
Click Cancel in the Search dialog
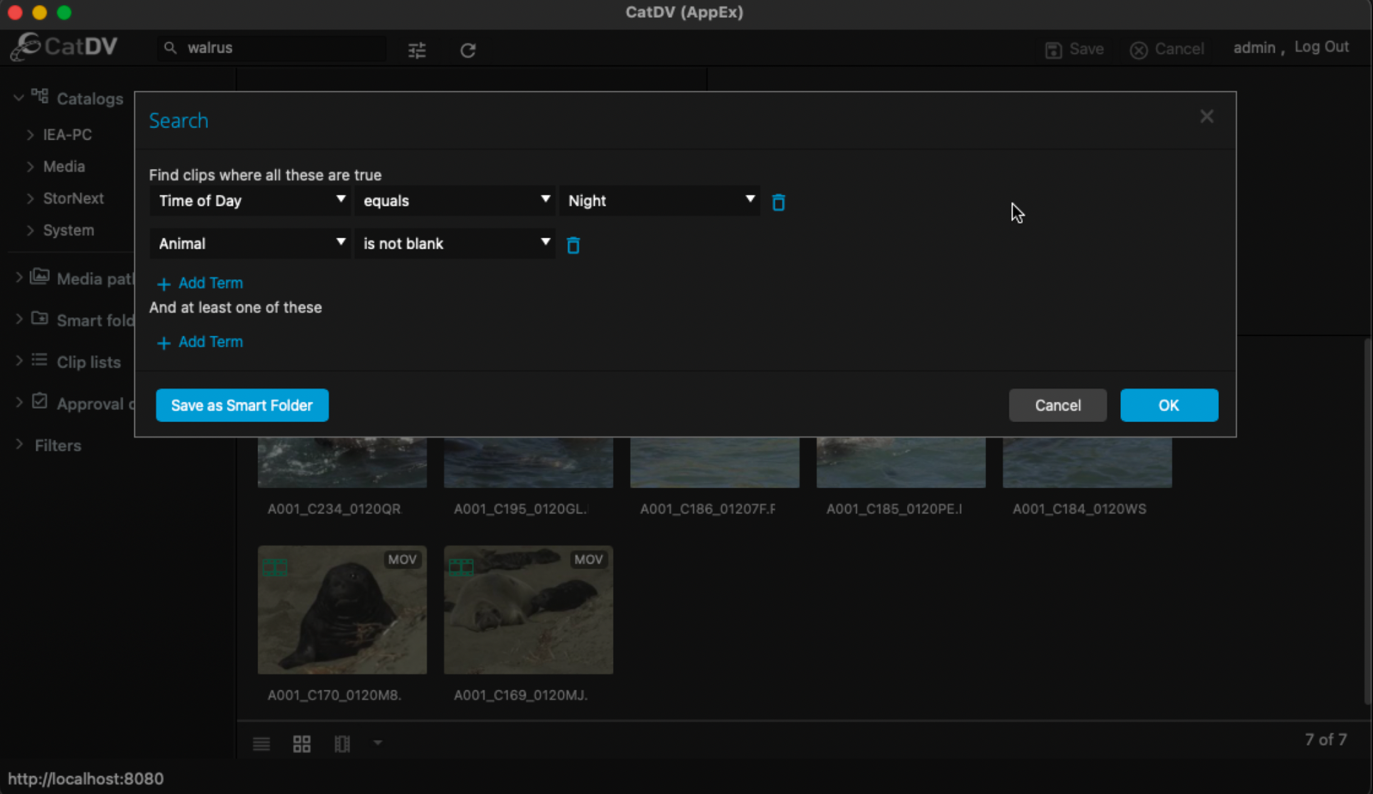click(x=1057, y=405)
